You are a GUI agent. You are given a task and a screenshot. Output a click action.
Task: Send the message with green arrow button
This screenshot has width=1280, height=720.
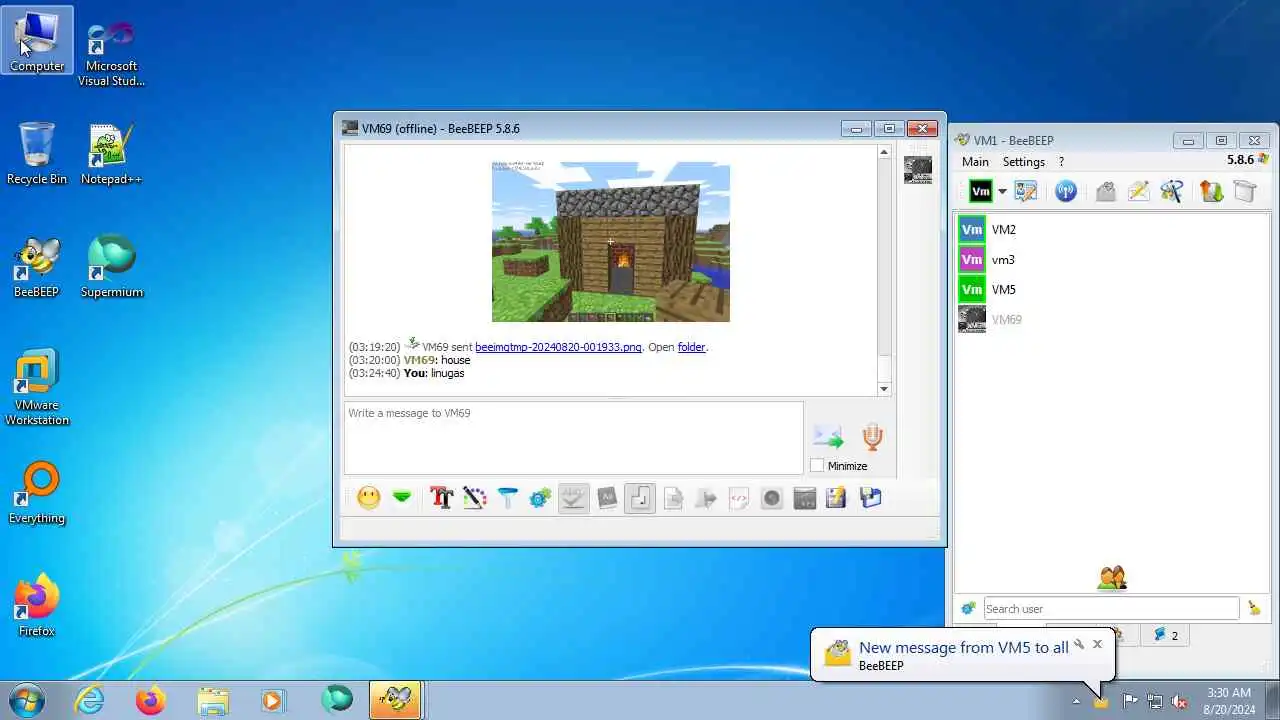point(828,437)
